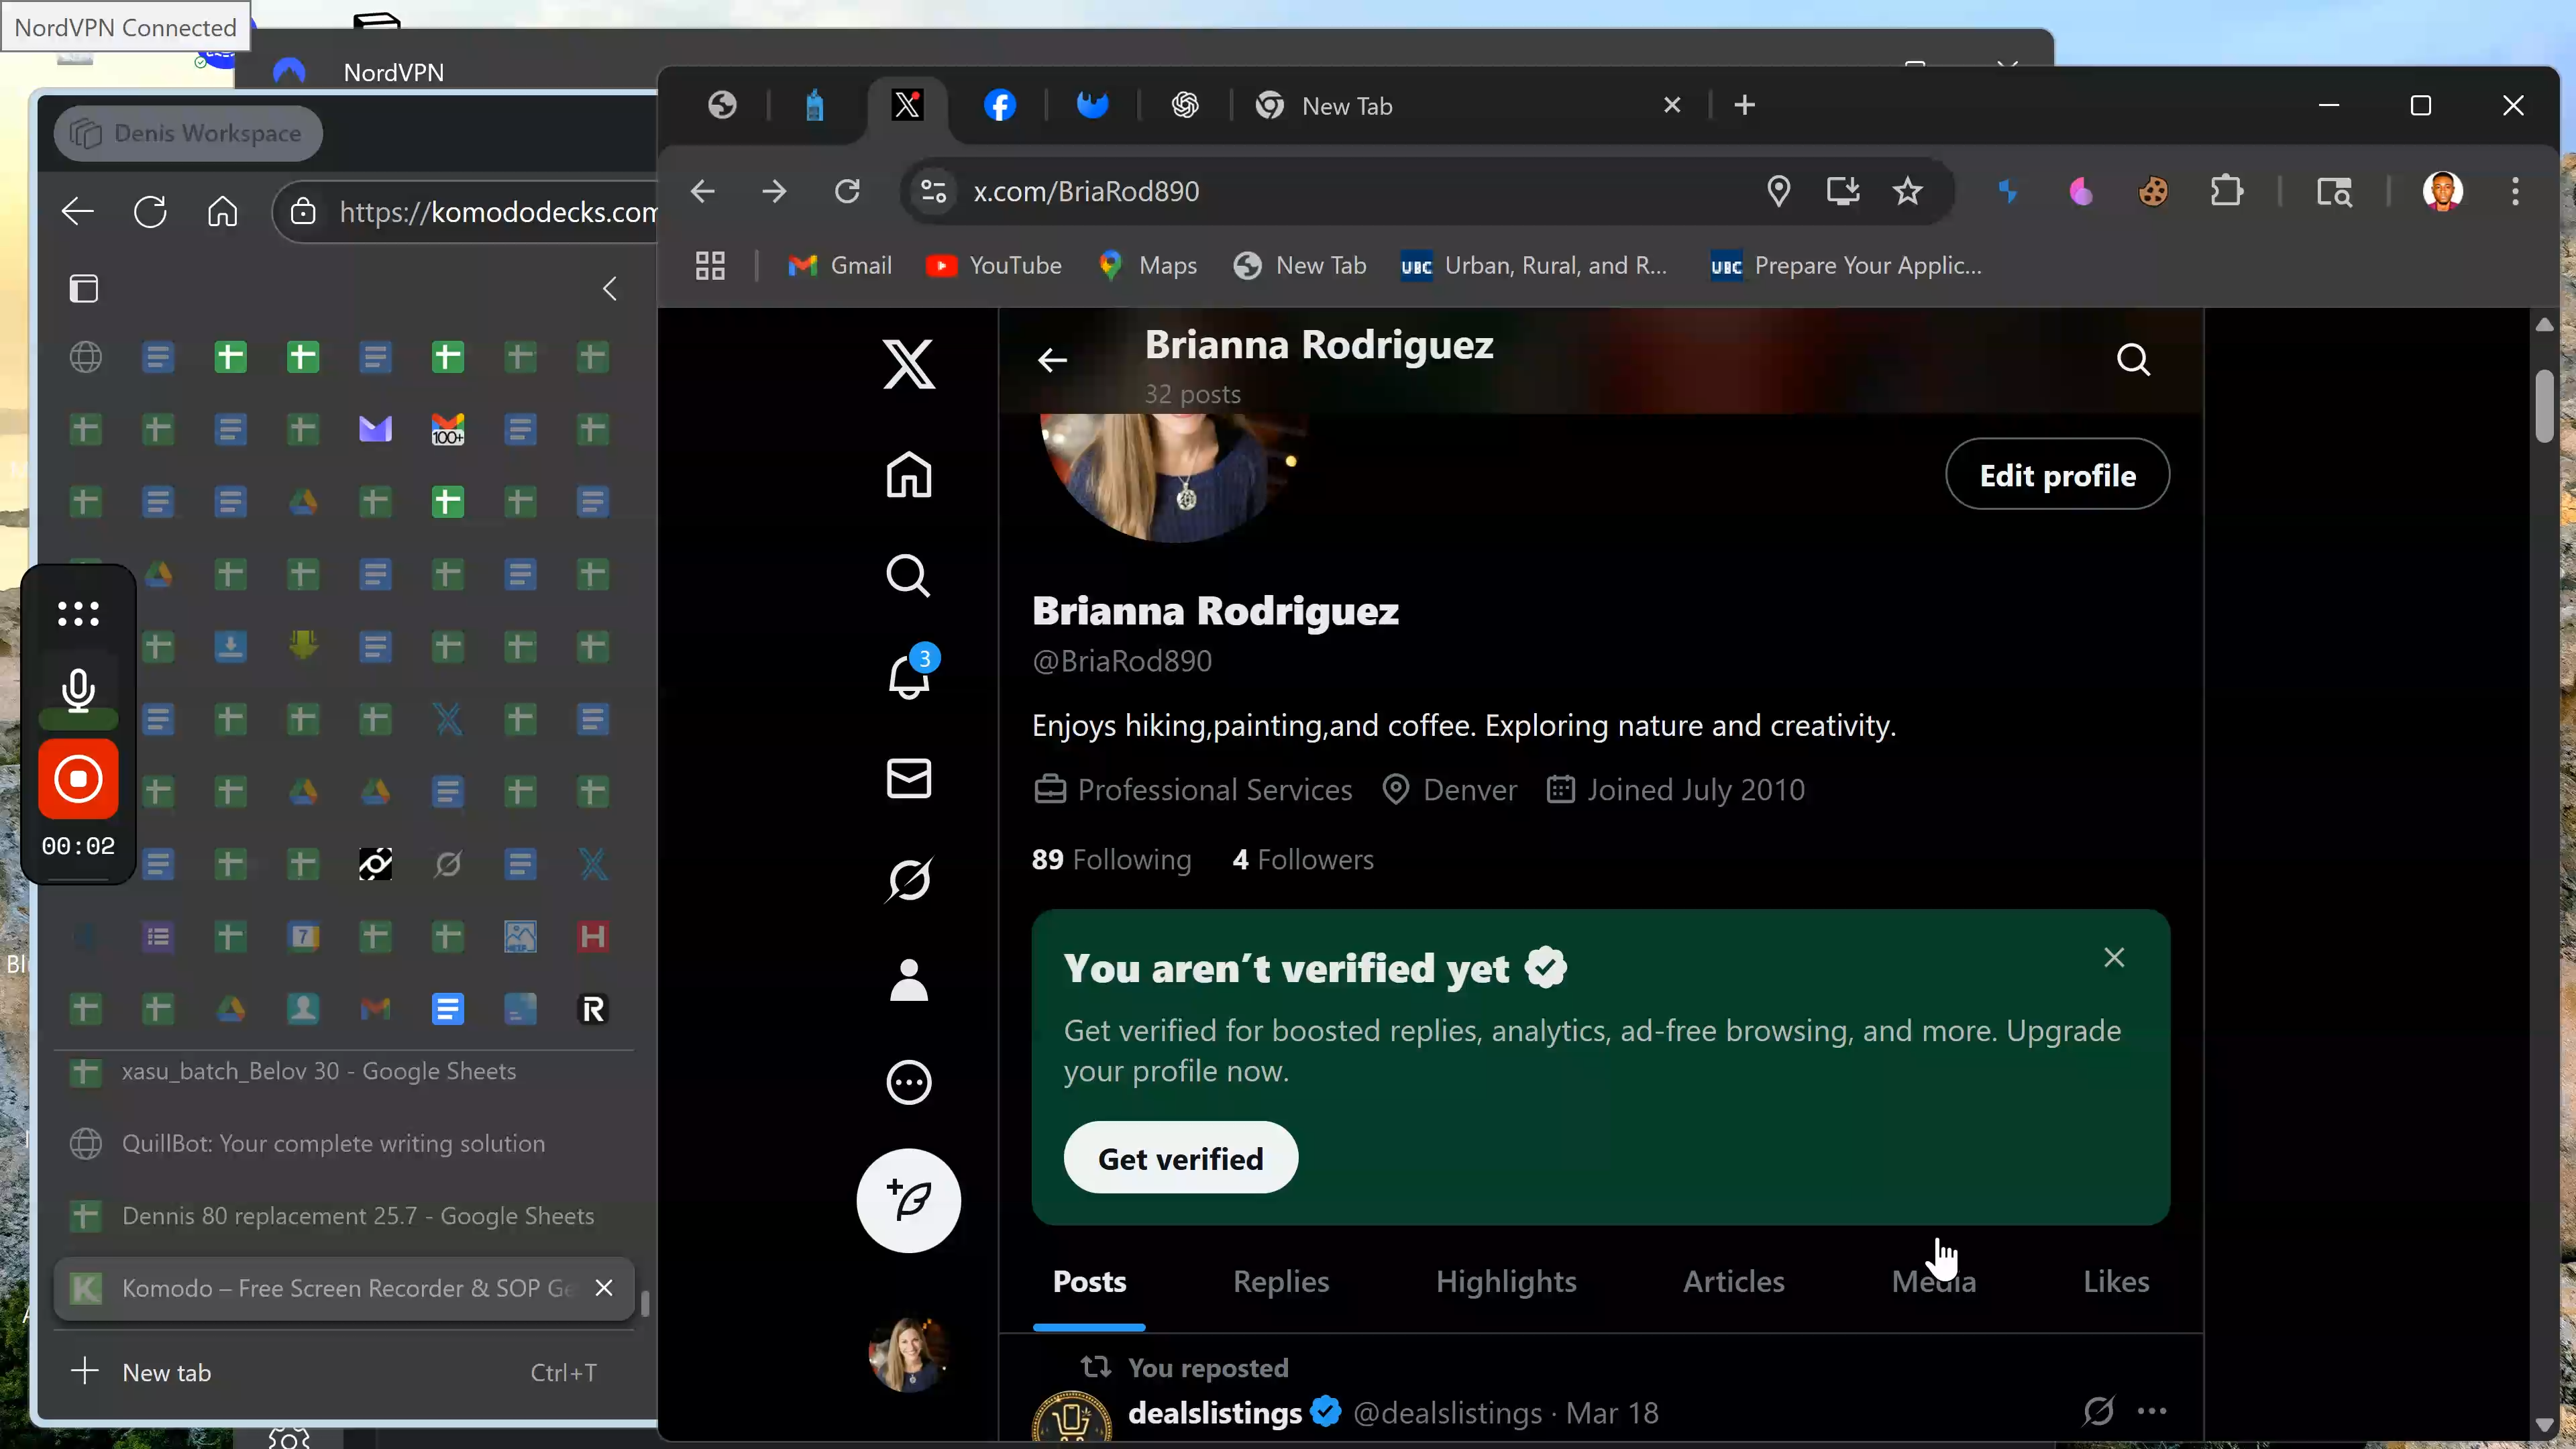Open Chrome extensions puzzle icon

coord(2226,191)
